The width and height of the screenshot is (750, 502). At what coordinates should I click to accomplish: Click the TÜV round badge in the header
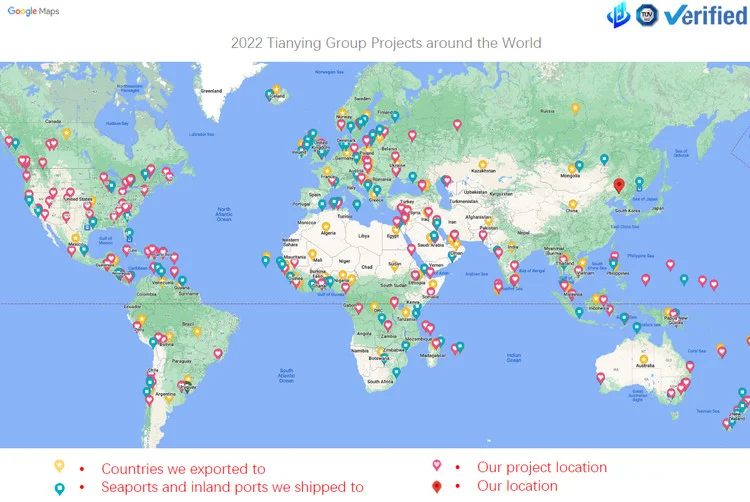click(x=647, y=15)
